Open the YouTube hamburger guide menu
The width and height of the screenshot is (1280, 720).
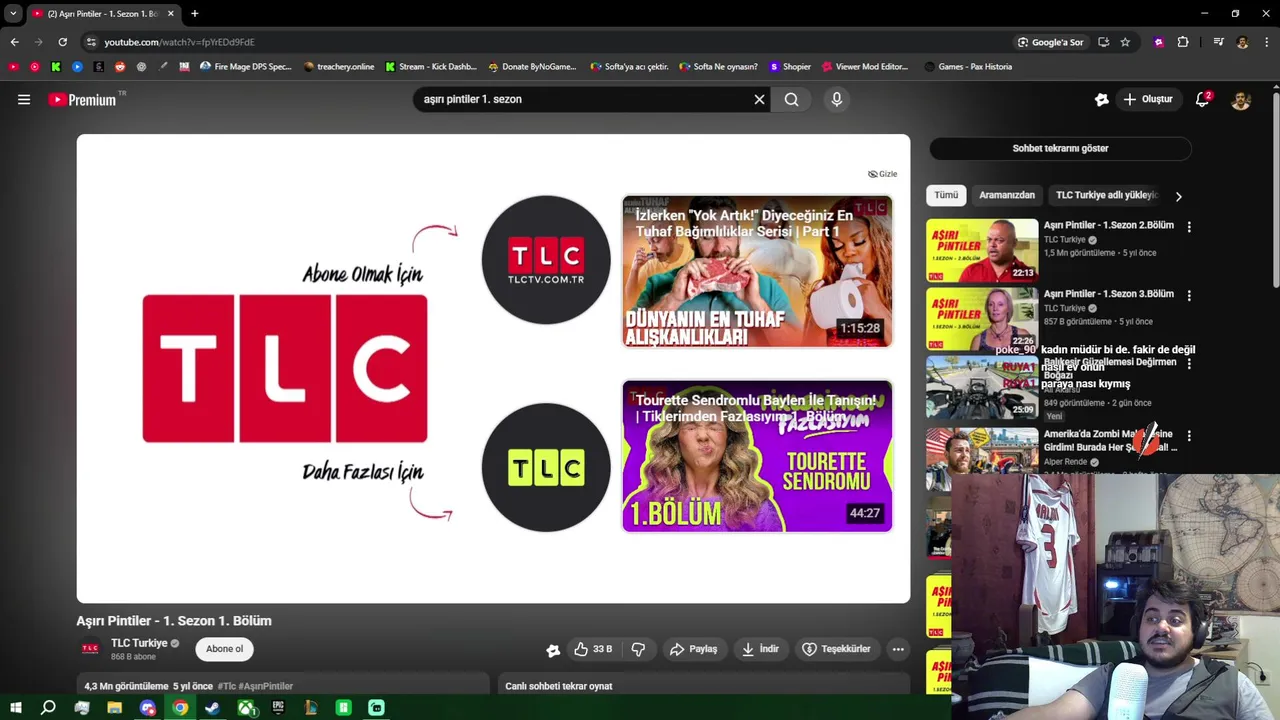pyautogui.click(x=24, y=99)
